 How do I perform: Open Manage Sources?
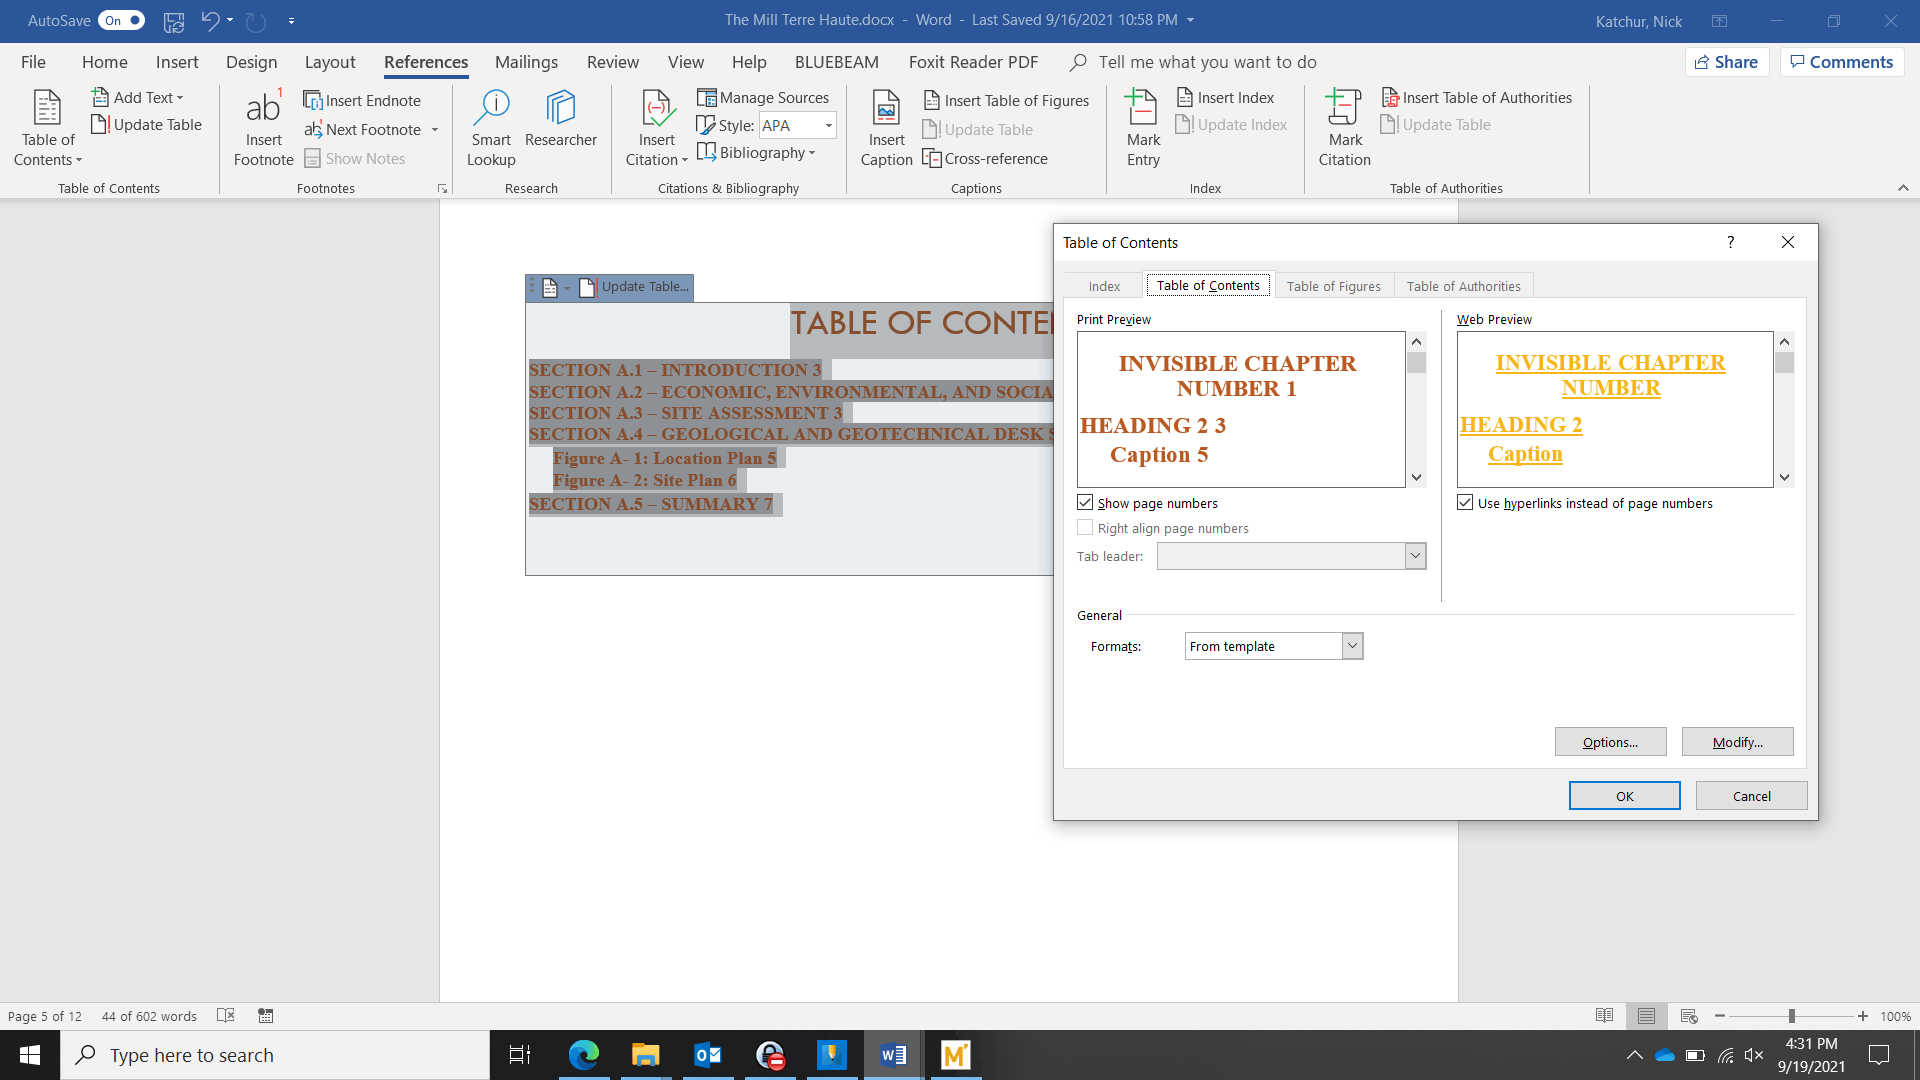(764, 97)
